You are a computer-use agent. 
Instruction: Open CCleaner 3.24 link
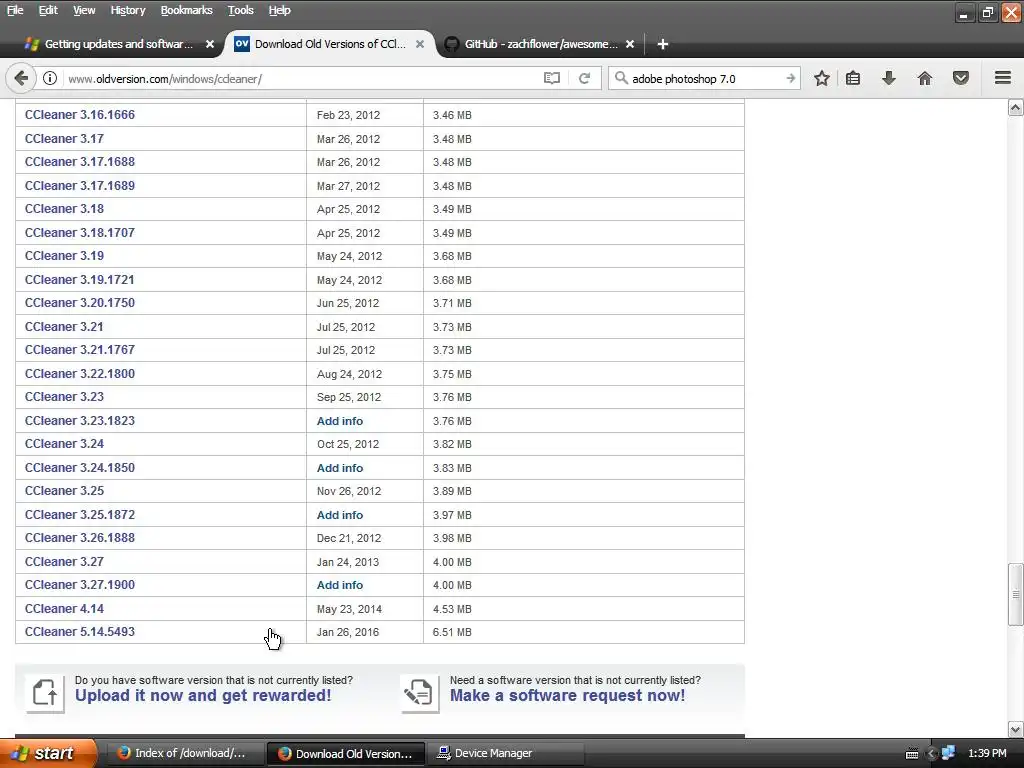pyautogui.click(x=64, y=444)
